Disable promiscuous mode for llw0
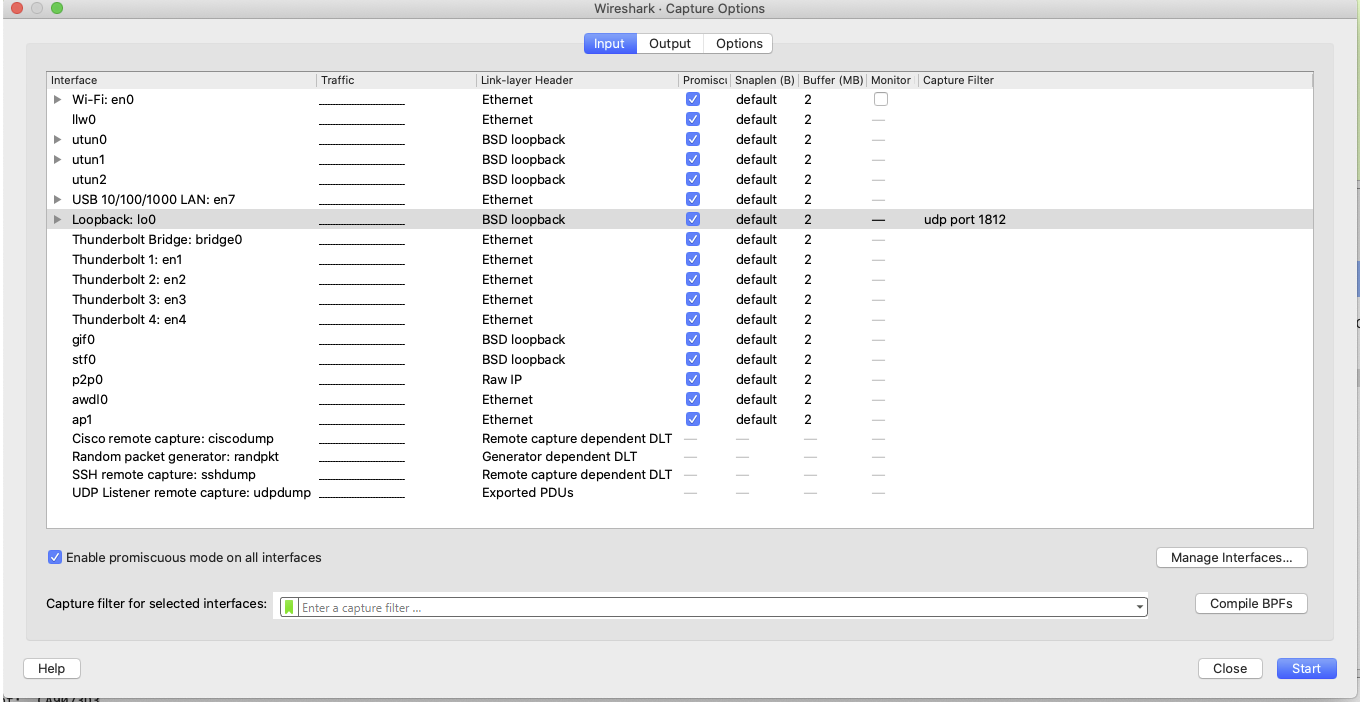The width and height of the screenshot is (1361, 702). tap(692, 119)
